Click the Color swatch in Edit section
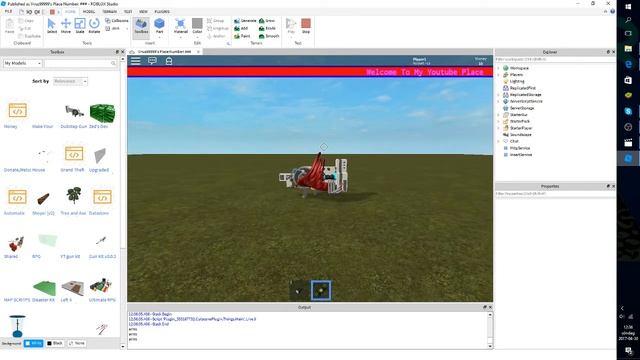The width and height of the screenshot is (640, 360). coord(197,23)
